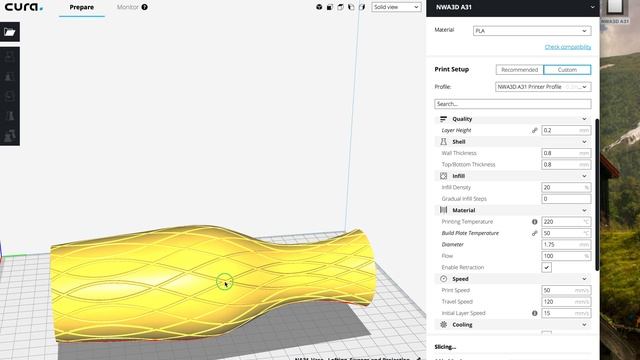The image size is (640, 360).
Task: Click the settings panel vertical scrollbar
Action: pyautogui.click(x=597, y=194)
